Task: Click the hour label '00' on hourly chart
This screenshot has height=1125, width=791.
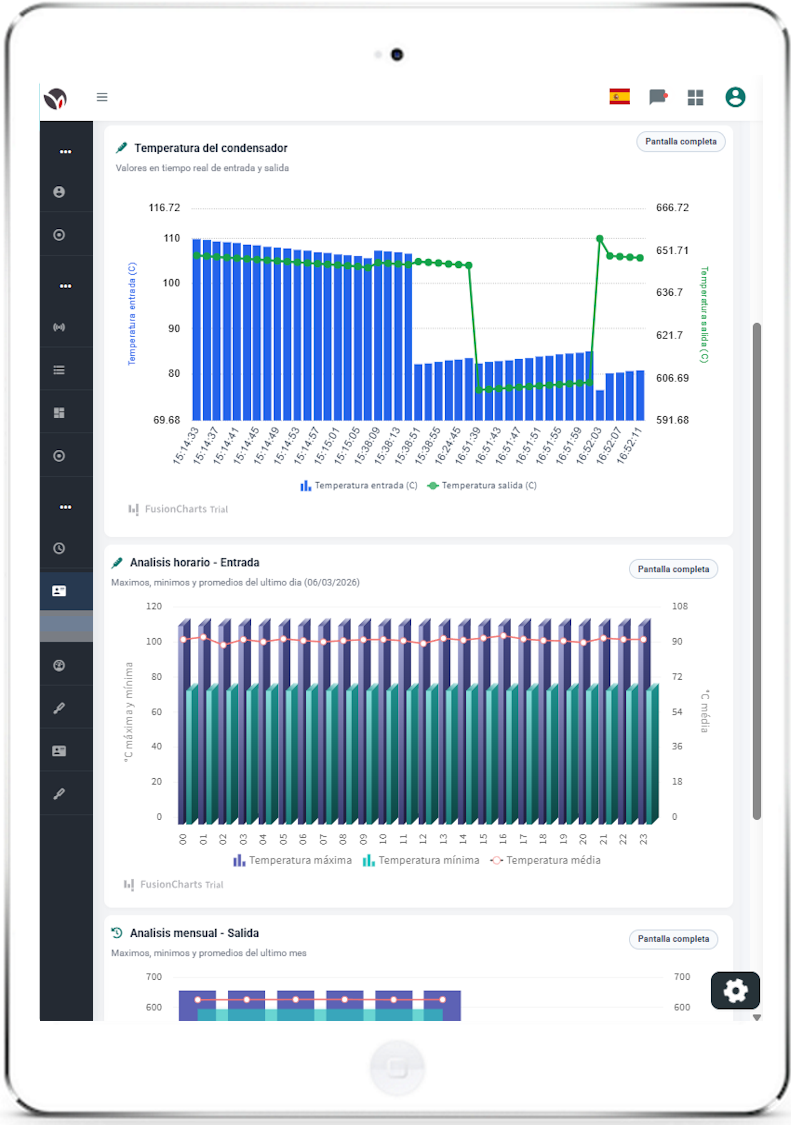Action: (x=183, y=839)
